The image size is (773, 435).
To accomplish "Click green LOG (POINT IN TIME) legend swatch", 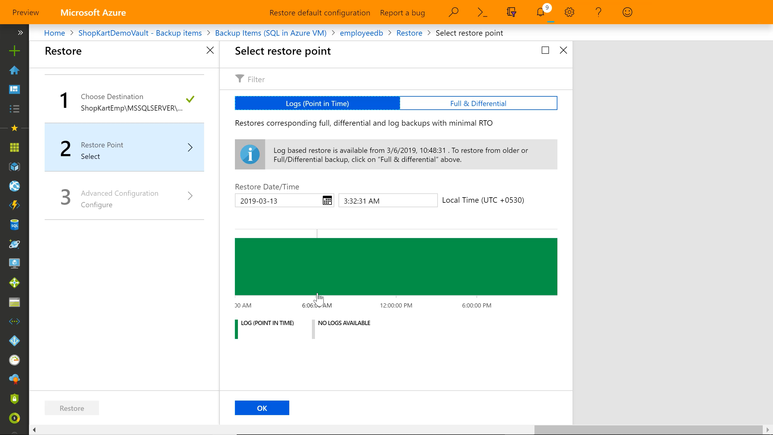I will pos(237,329).
